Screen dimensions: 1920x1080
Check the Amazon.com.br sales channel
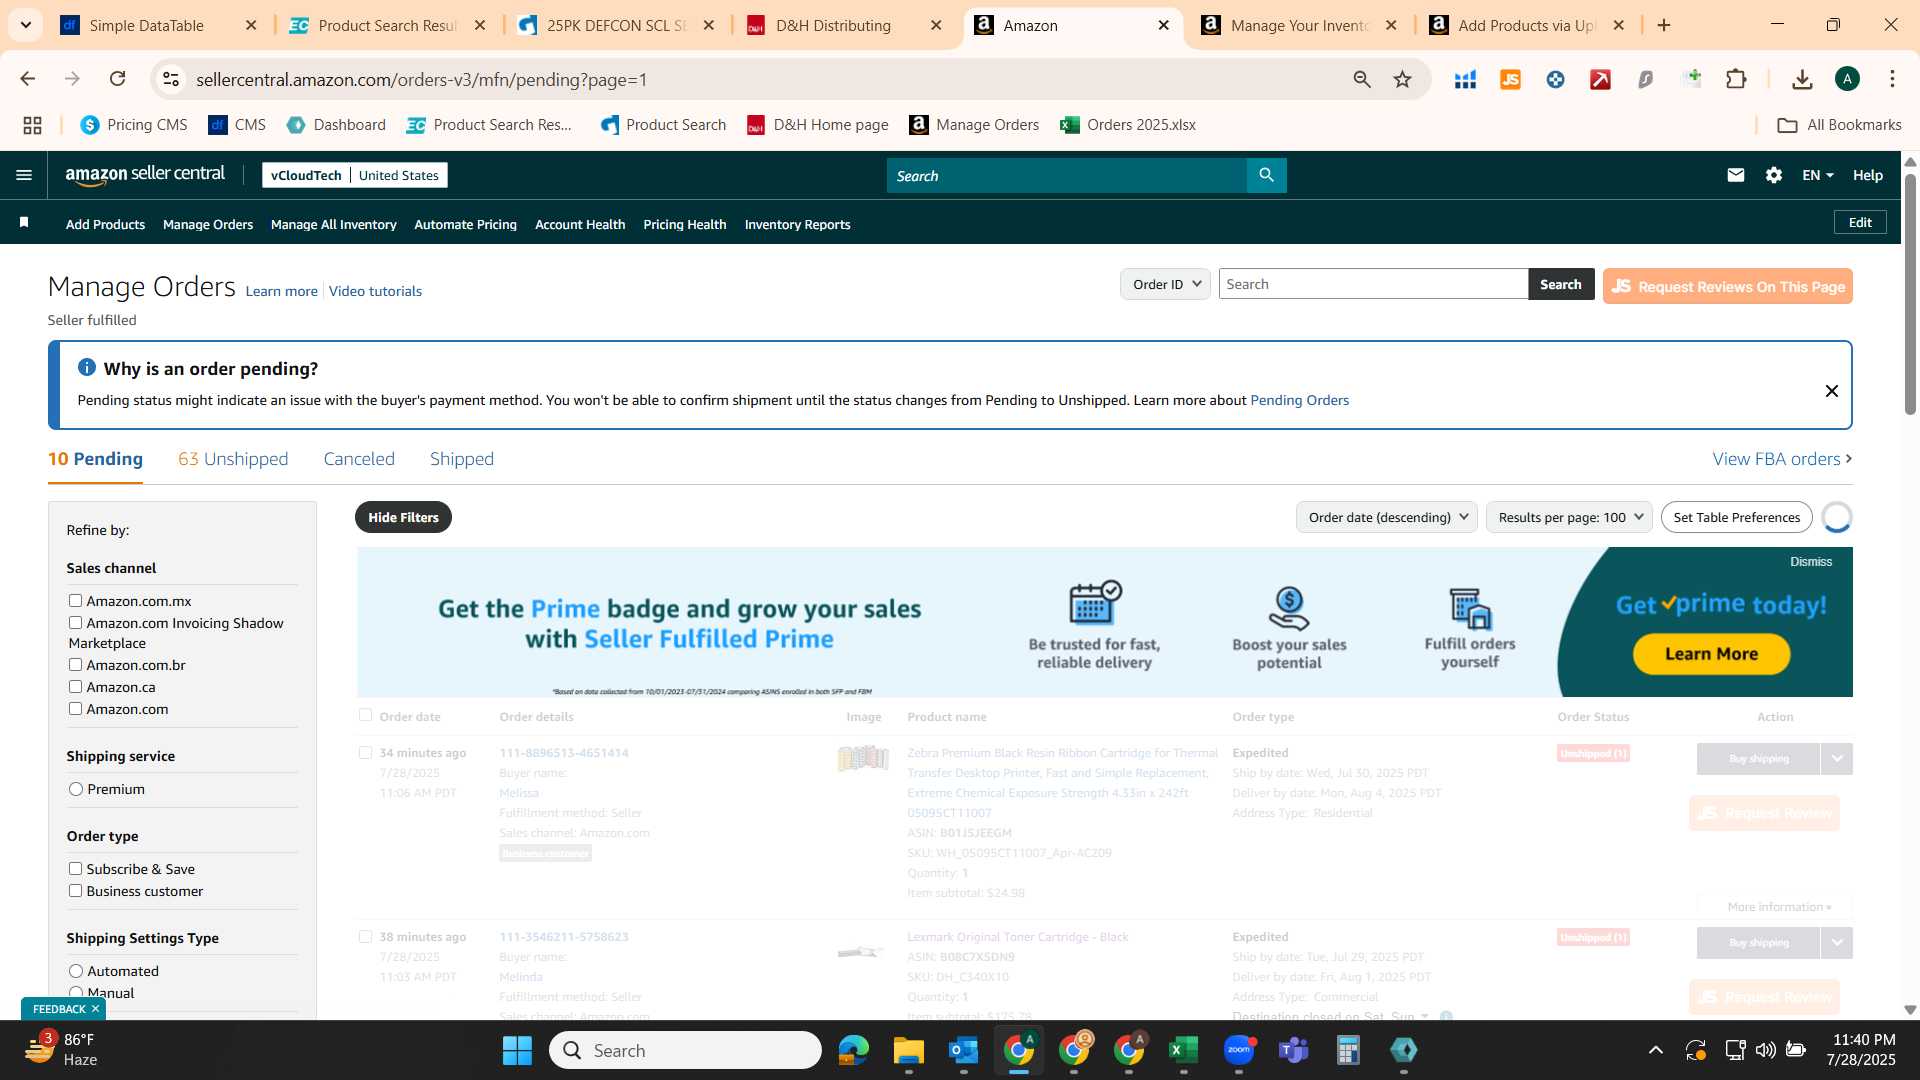[75, 664]
